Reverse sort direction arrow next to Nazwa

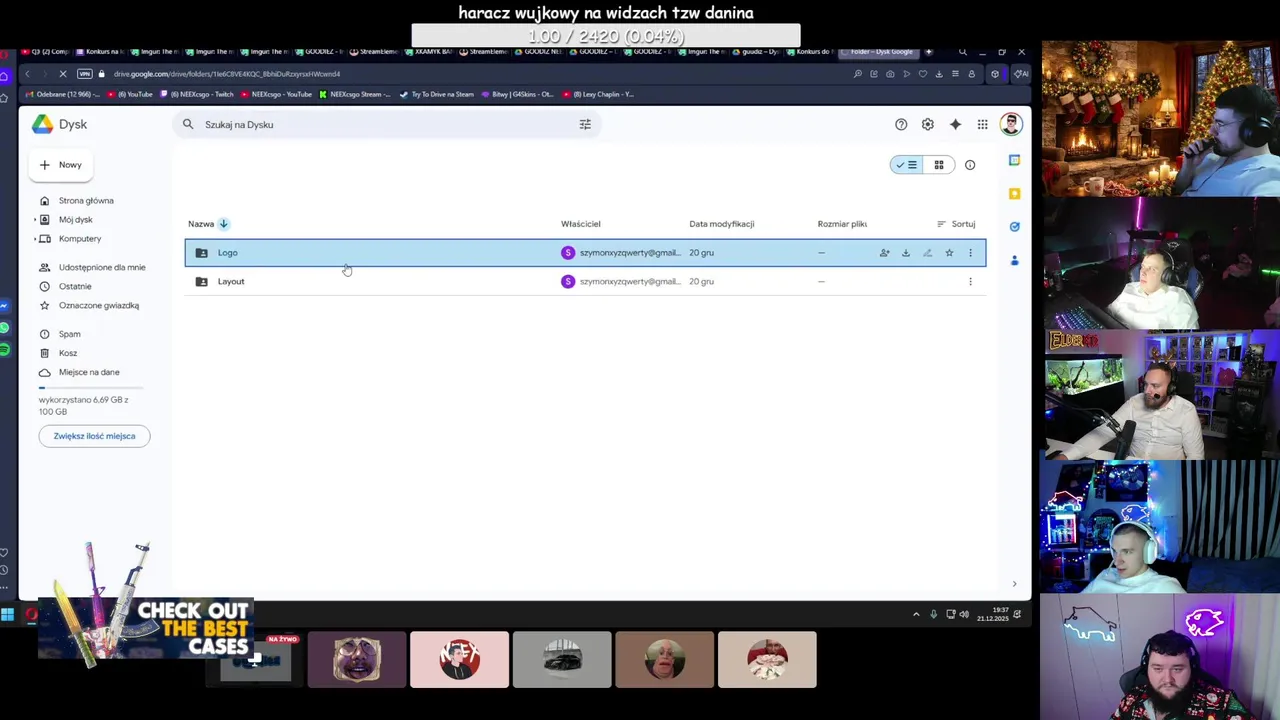(x=223, y=224)
